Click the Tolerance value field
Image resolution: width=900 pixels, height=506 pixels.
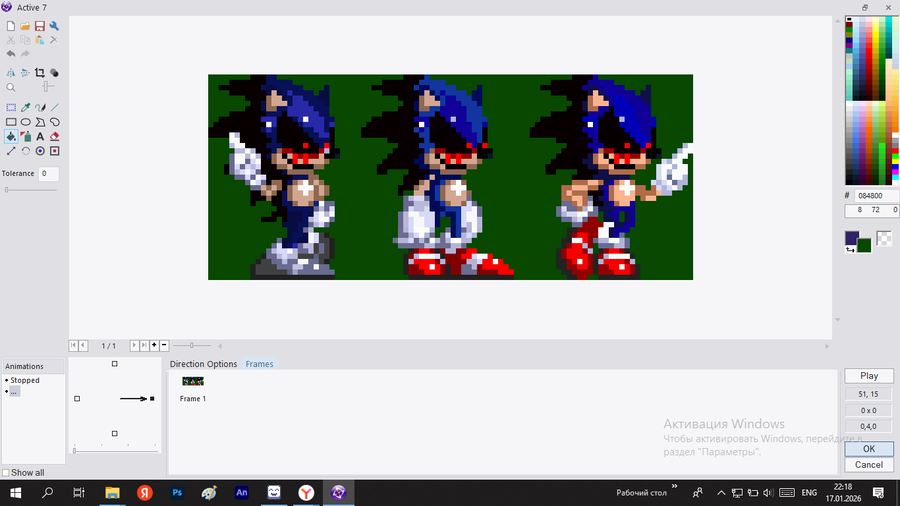48,173
